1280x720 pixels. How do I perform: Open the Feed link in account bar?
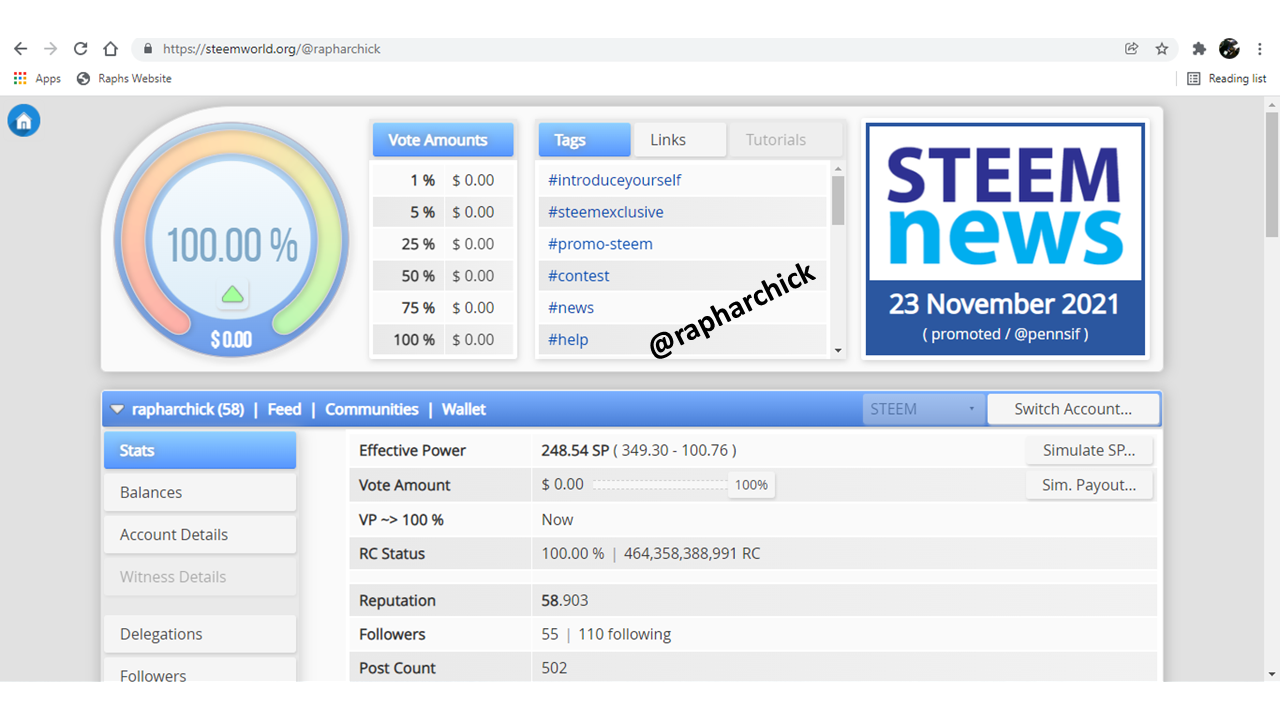click(x=284, y=409)
